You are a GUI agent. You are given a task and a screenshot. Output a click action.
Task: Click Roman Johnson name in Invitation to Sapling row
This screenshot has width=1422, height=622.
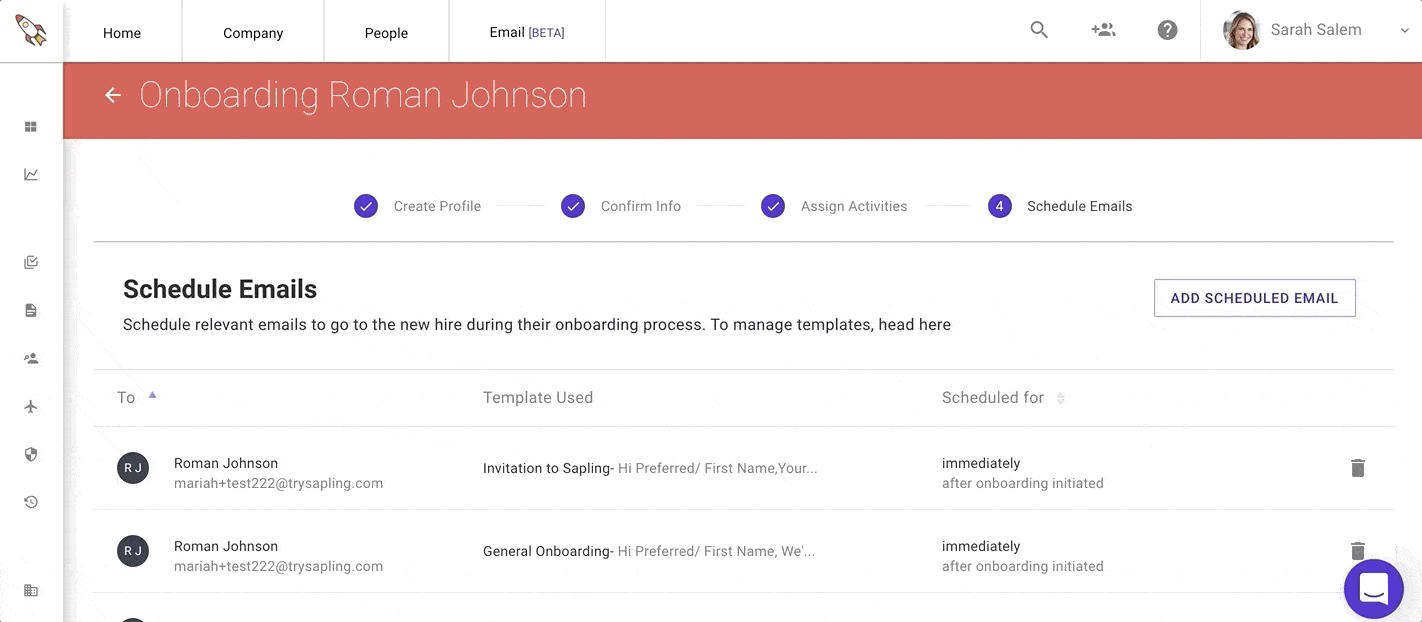tap(226, 463)
